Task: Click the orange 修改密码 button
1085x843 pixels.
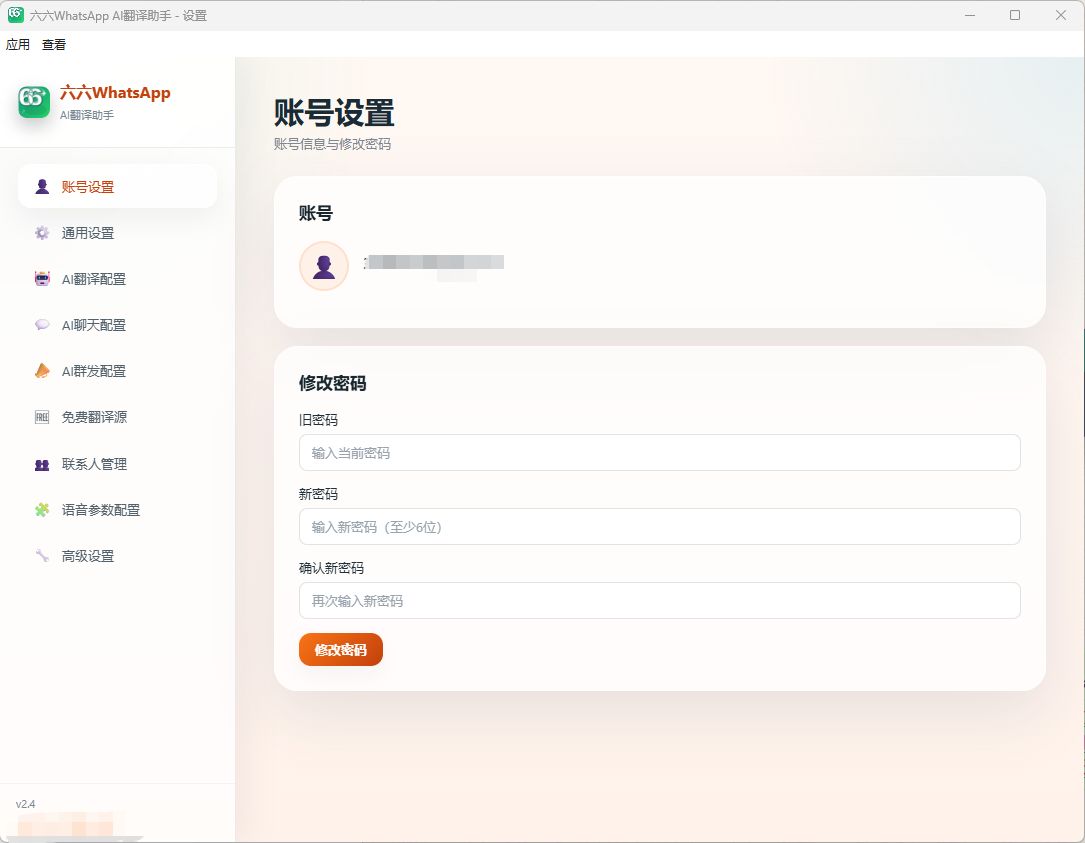Action: pyautogui.click(x=340, y=649)
